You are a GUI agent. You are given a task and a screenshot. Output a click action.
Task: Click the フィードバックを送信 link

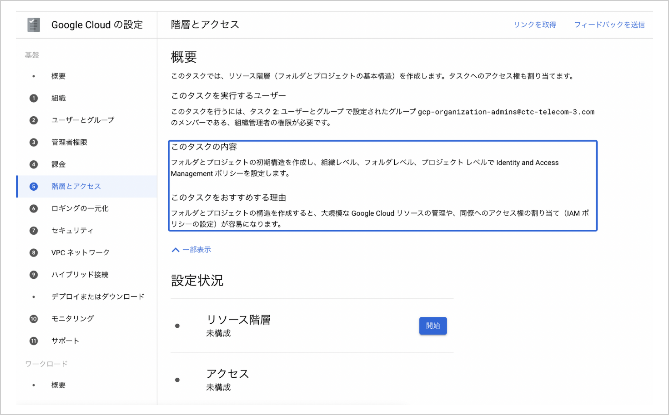[x=609, y=25]
